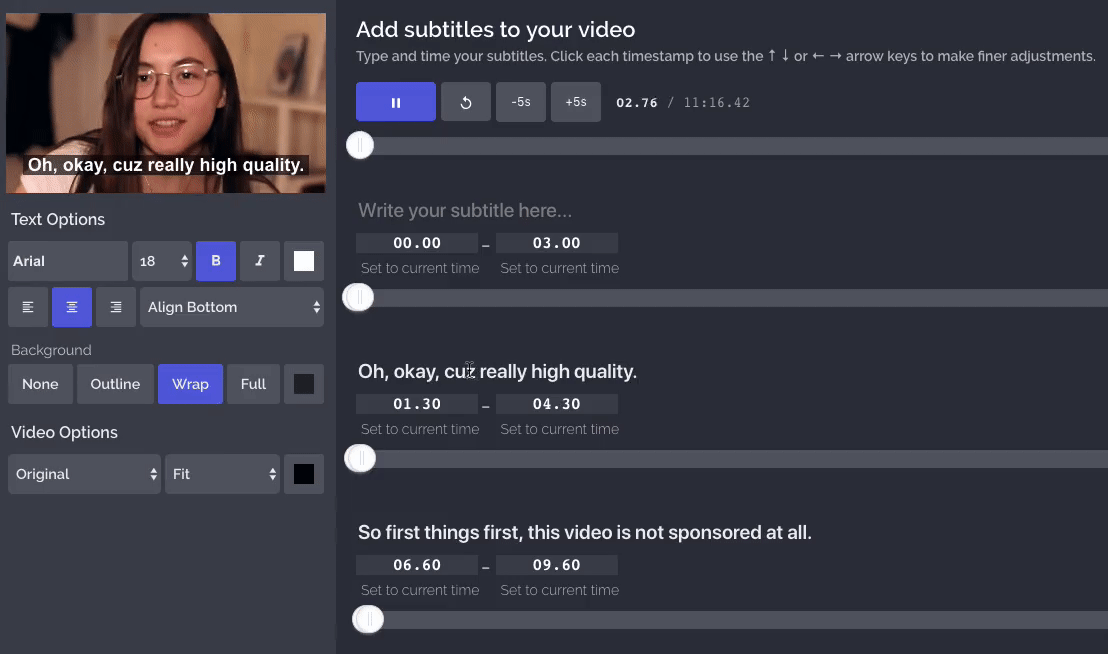The height and width of the screenshot is (654, 1108).
Task: Open the Arial font dropdown
Action: pos(68,261)
